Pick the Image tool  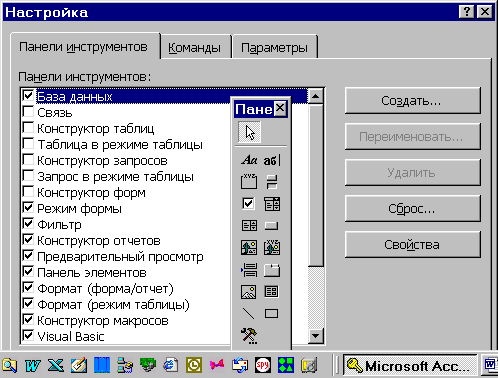249,292
